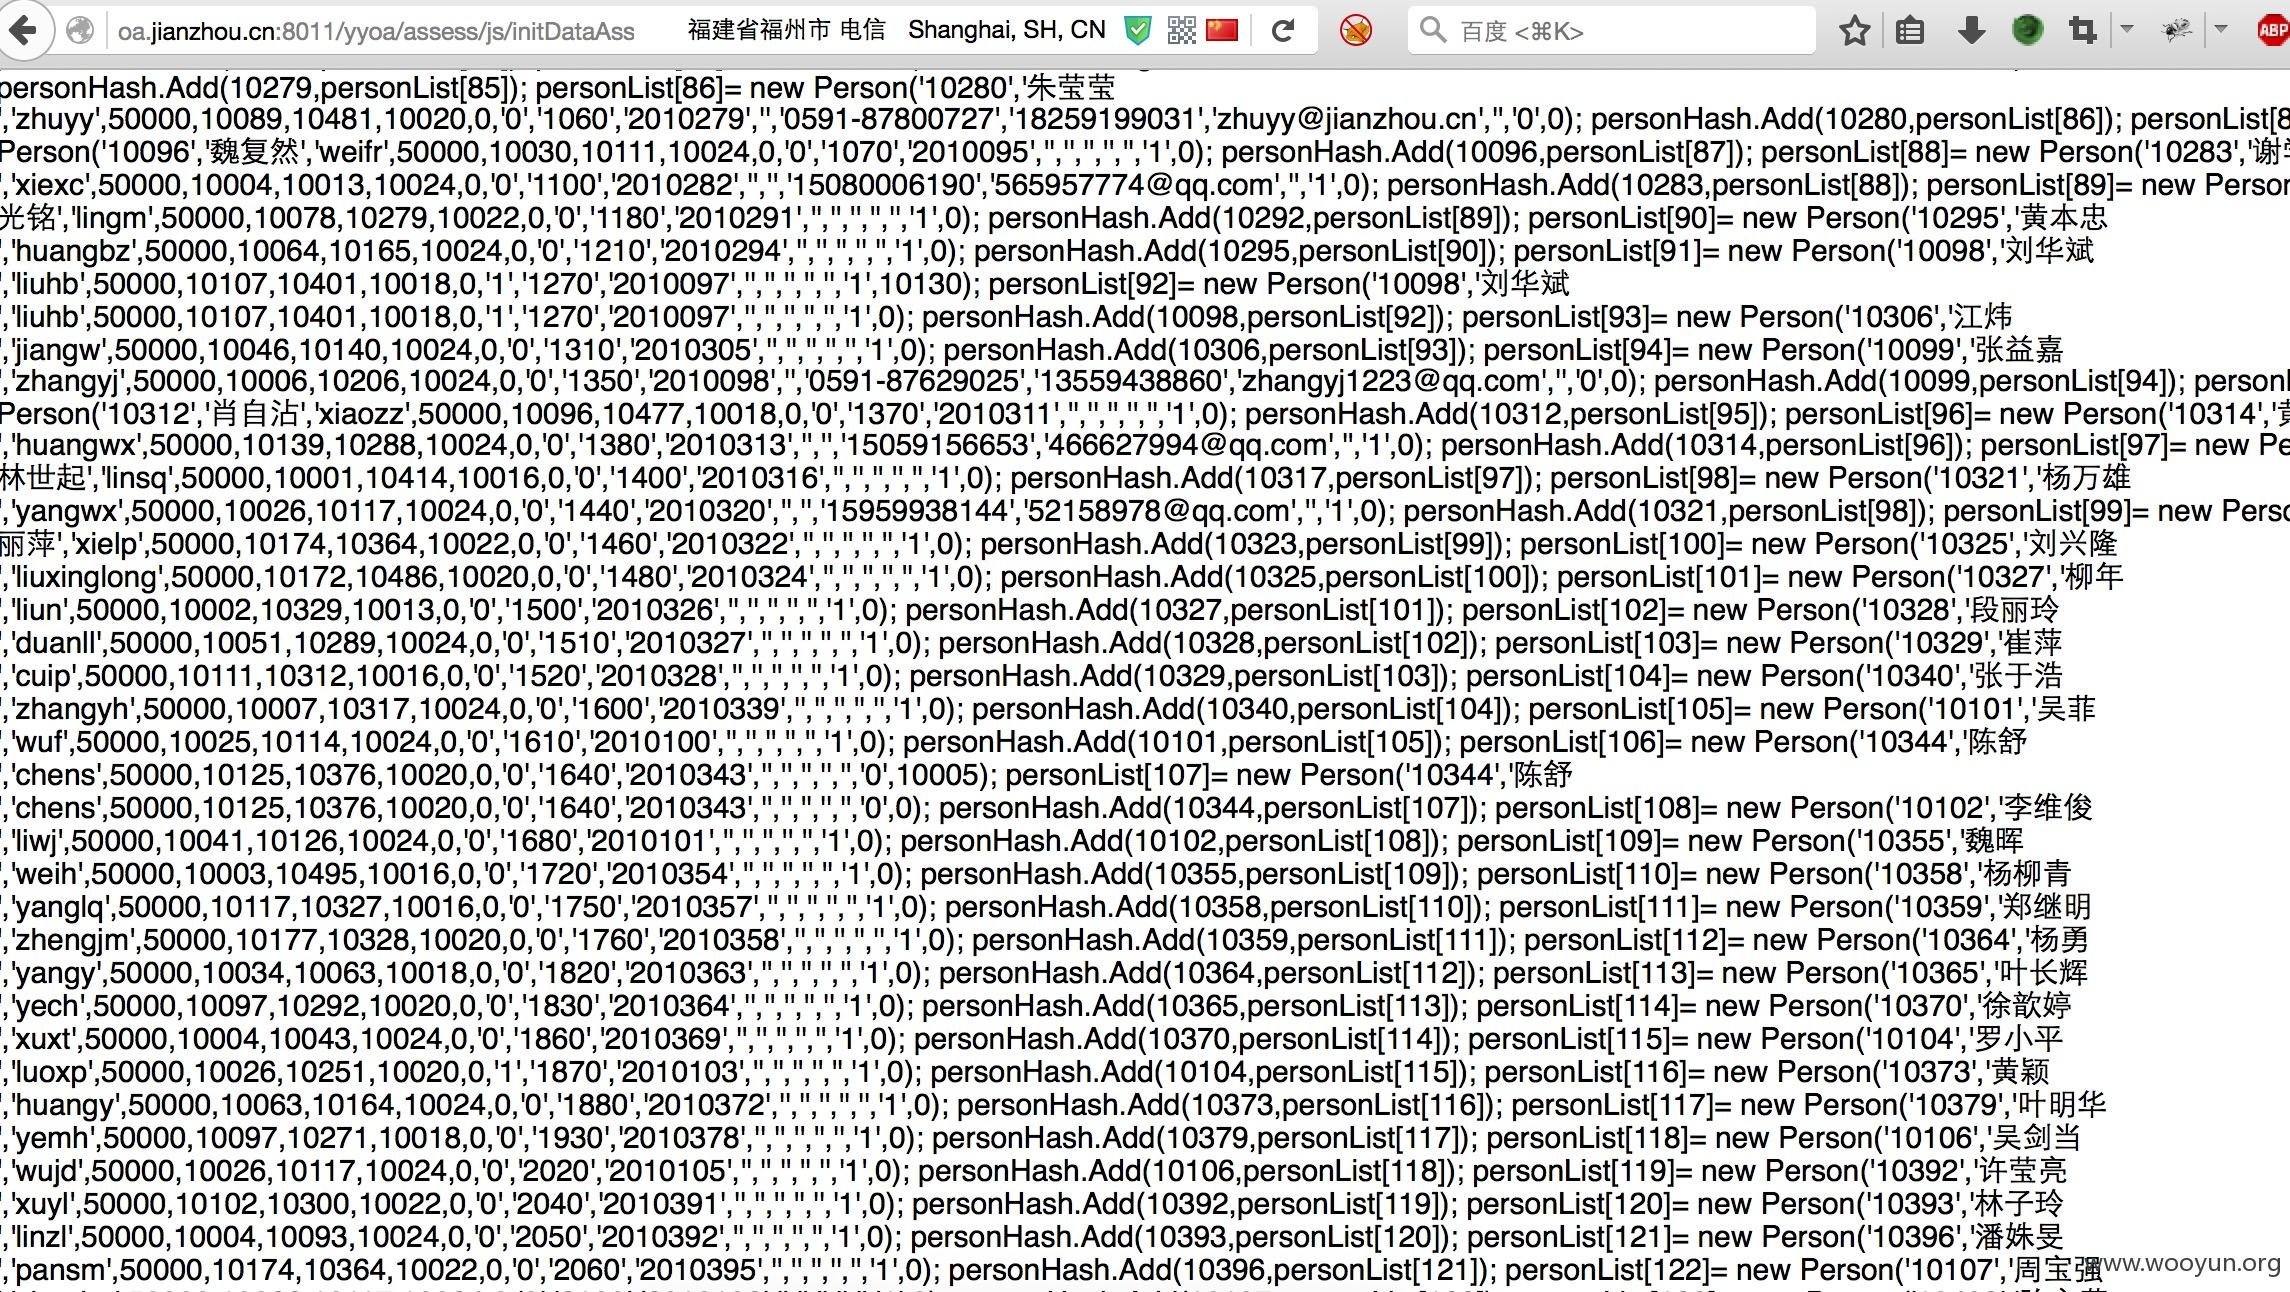
Task: Click the name '崔萍'
Action: pyautogui.click(x=2032, y=642)
